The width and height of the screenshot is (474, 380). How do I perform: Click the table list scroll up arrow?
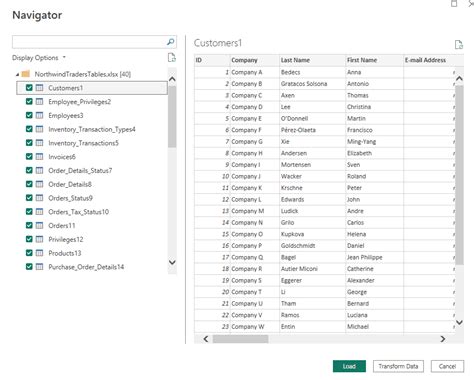pos(172,79)
